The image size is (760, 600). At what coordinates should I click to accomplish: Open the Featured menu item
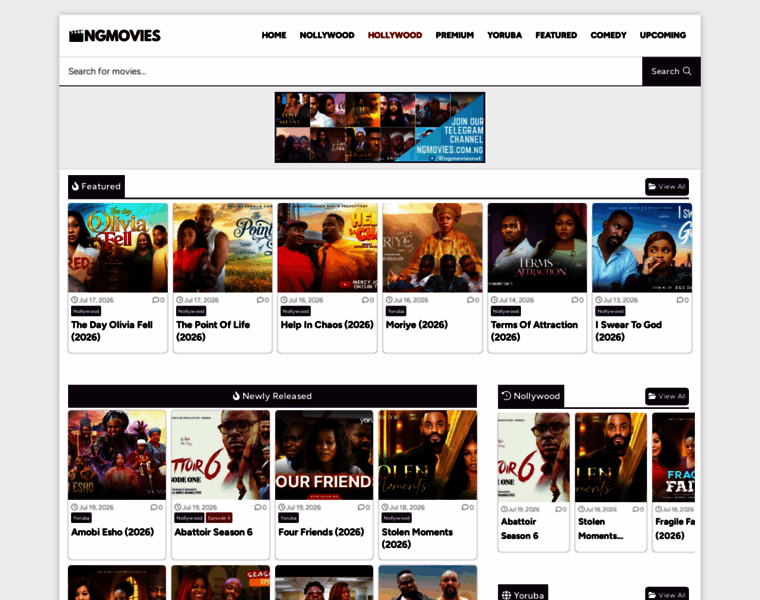pos(556,35)
